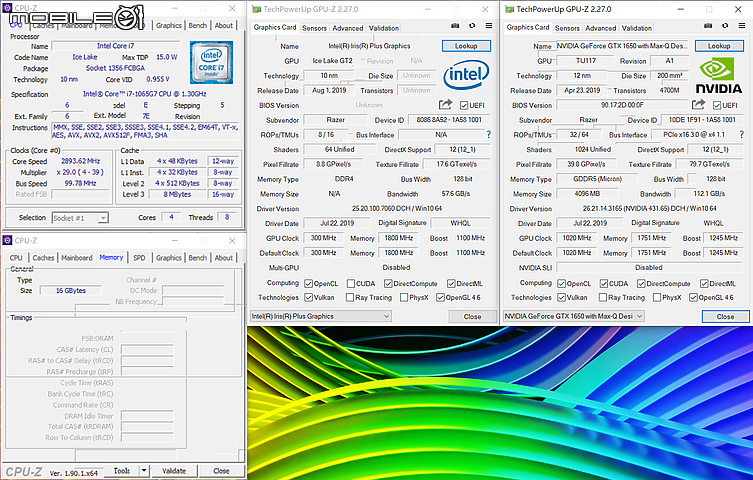This screenshot has width=753, height=480.
Task: Open the Tools dropdown arrow in CPU-Z
Action: tap(144, 471)
